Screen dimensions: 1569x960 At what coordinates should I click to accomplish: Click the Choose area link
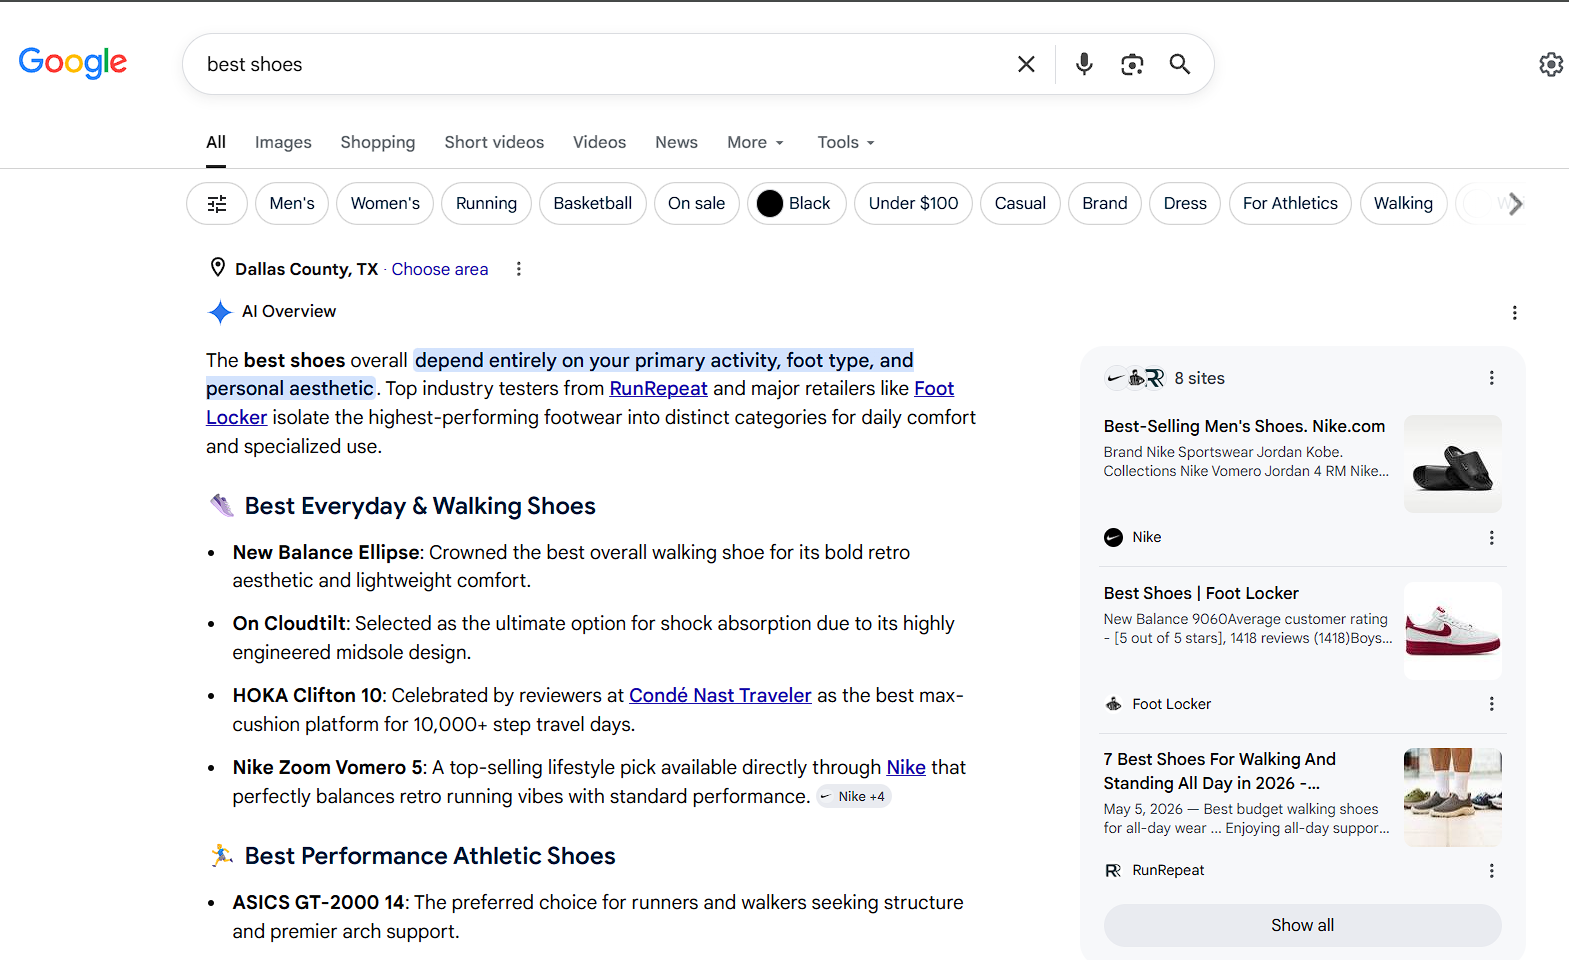click(440, 269)
